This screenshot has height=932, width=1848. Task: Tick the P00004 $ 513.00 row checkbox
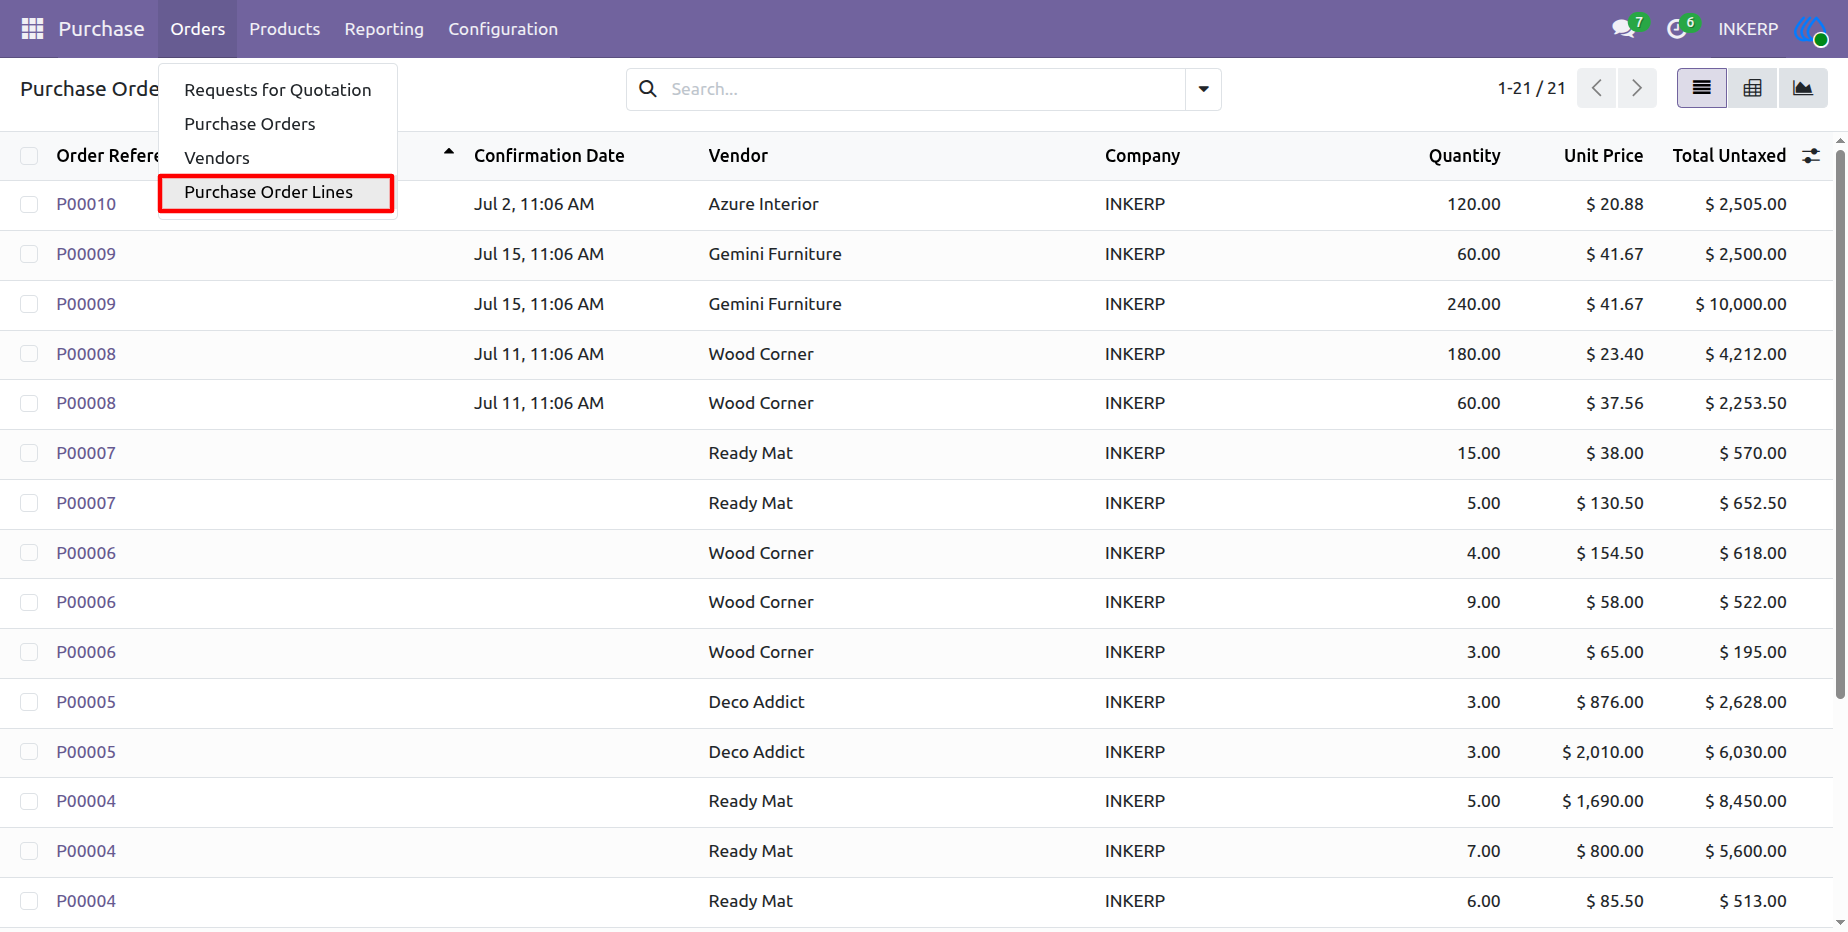click(29, 901)
